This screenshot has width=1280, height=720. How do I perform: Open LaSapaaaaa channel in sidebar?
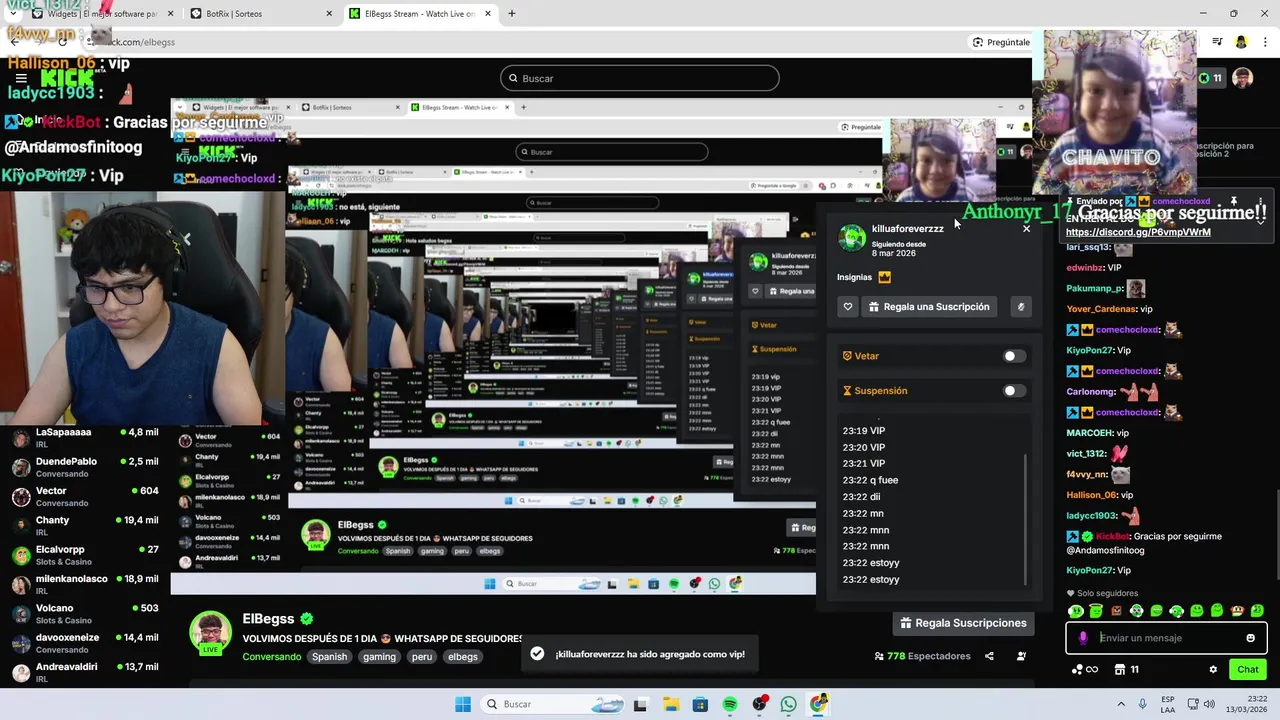(85, 438)
